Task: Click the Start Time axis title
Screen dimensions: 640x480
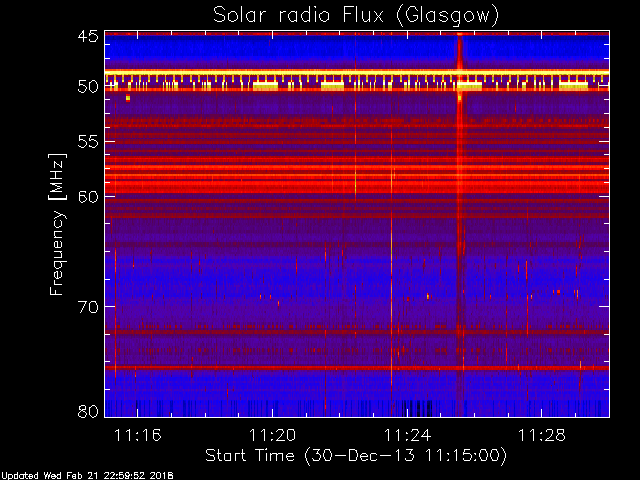Action: point(356,456)
